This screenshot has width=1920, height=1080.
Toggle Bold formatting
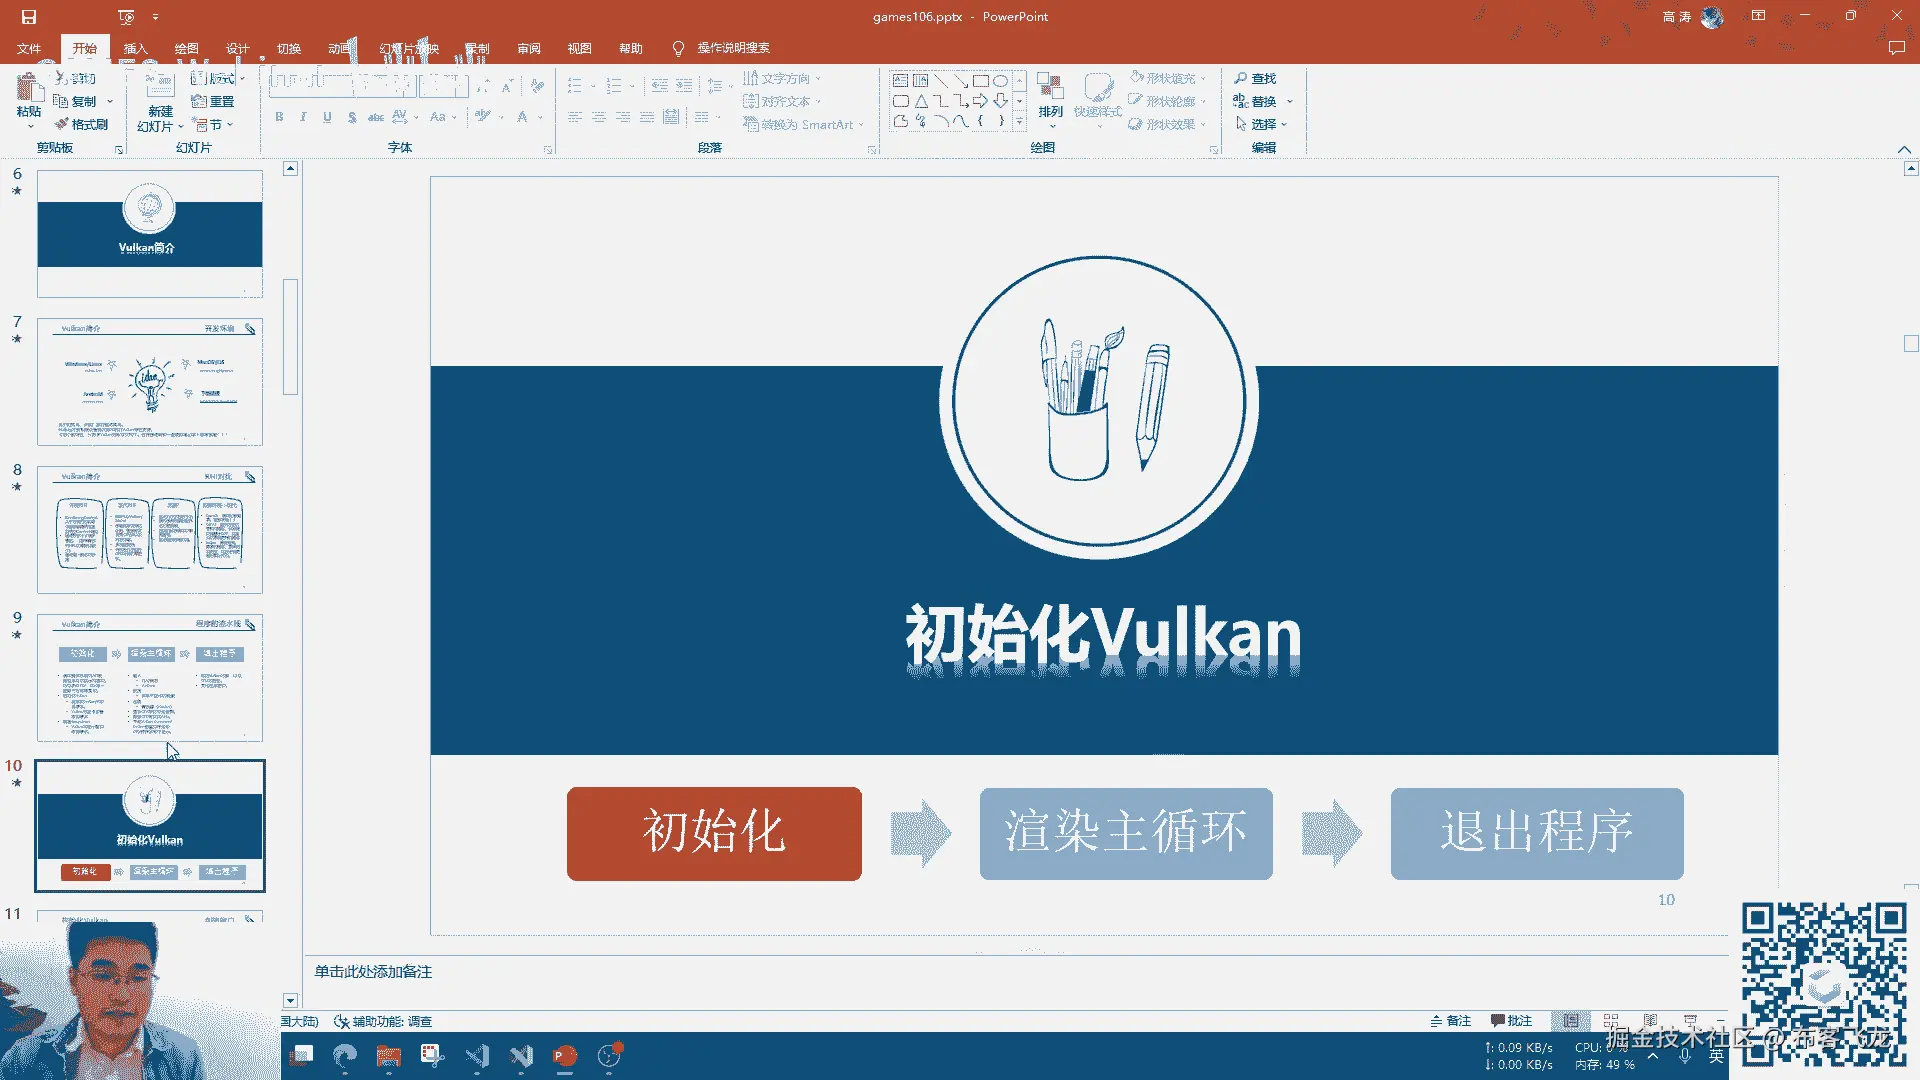[x=279, y=117]
